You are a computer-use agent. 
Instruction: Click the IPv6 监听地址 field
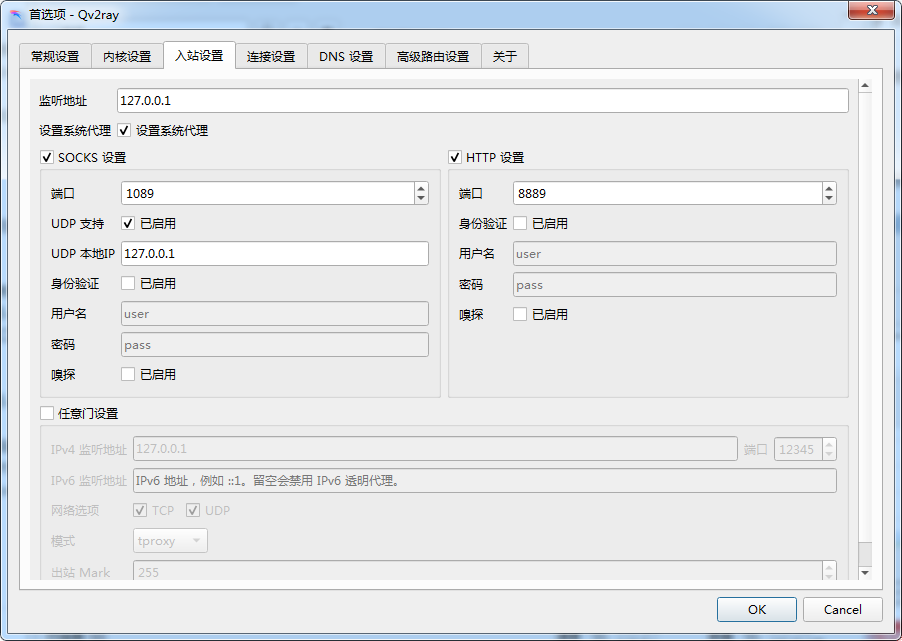(485, 480)
